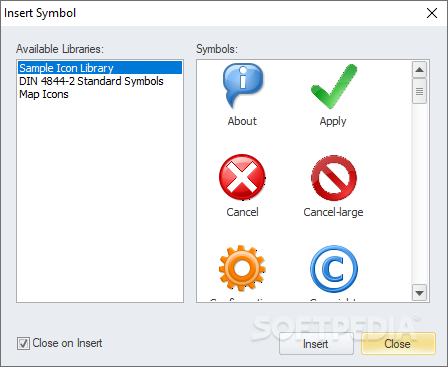Click the 'Cancel' symbol label
The image size is (448, 367).
pyautogui.click(x=242, y=212)
